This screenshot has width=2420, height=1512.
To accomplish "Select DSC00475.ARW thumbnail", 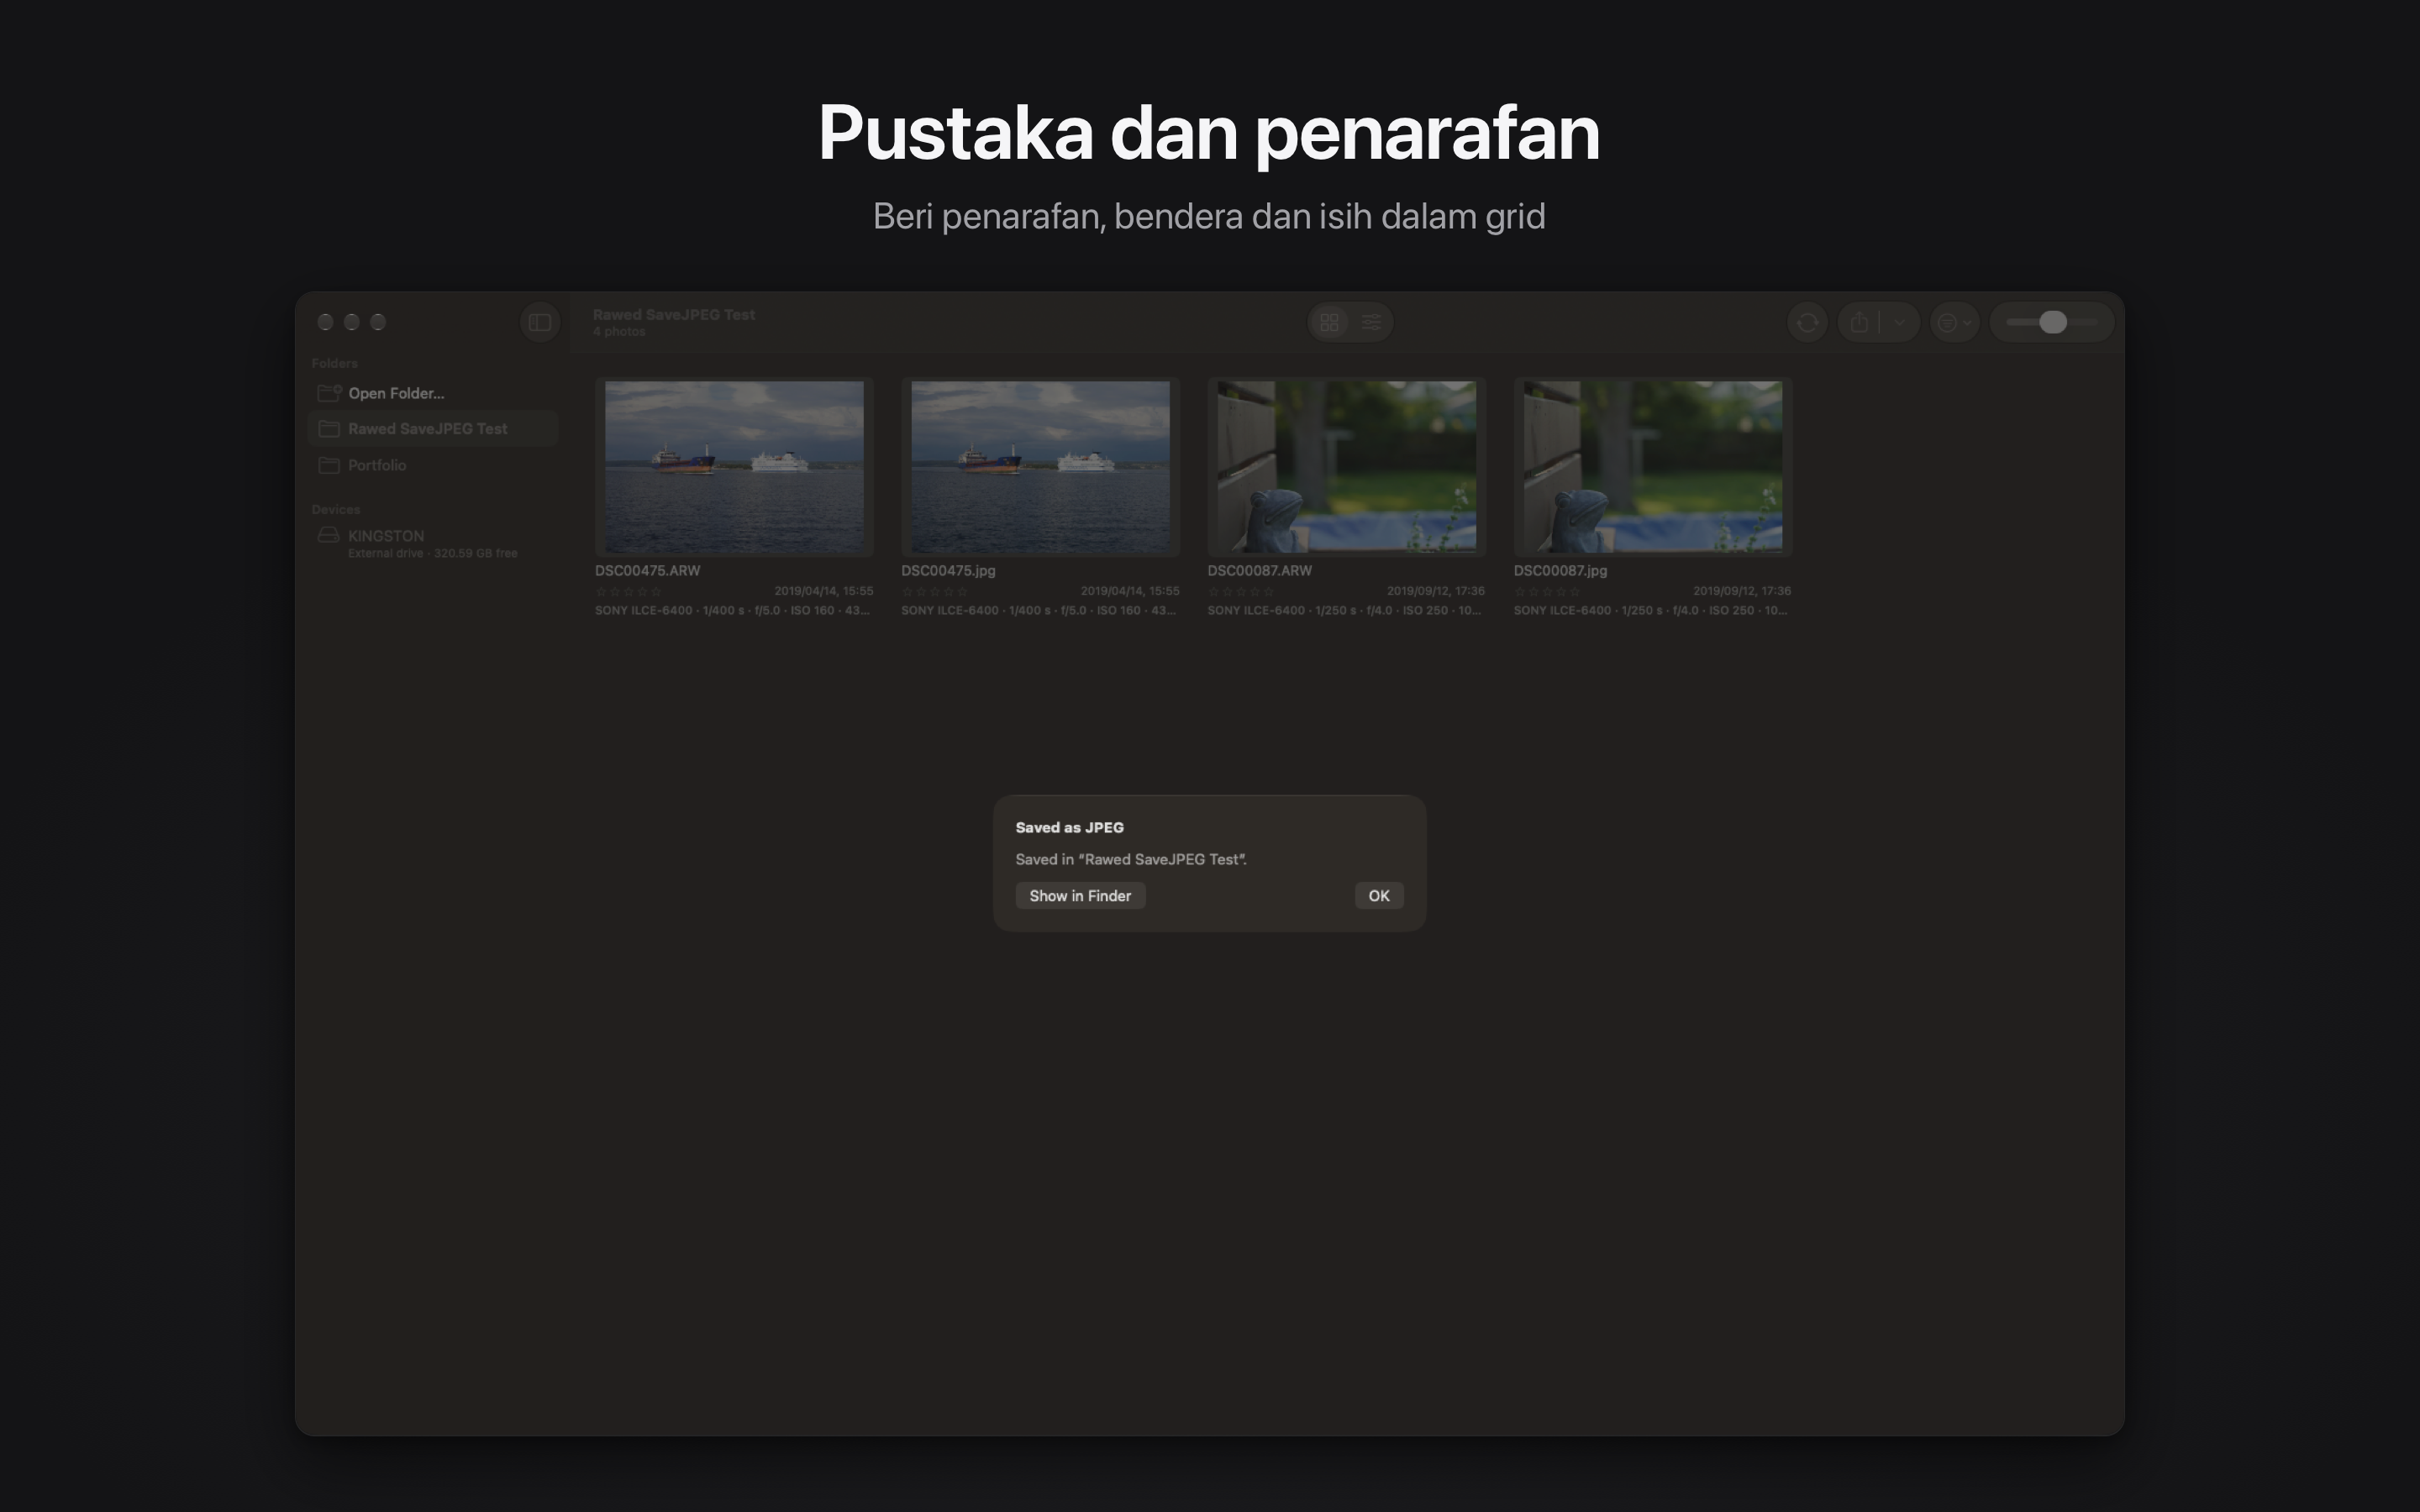I will [734, 466].
